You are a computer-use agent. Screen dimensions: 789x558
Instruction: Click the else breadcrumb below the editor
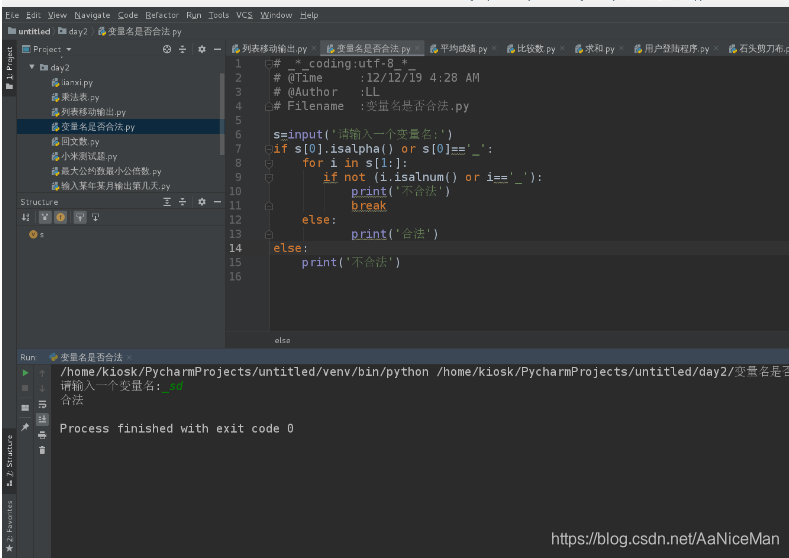pos(282,341)
